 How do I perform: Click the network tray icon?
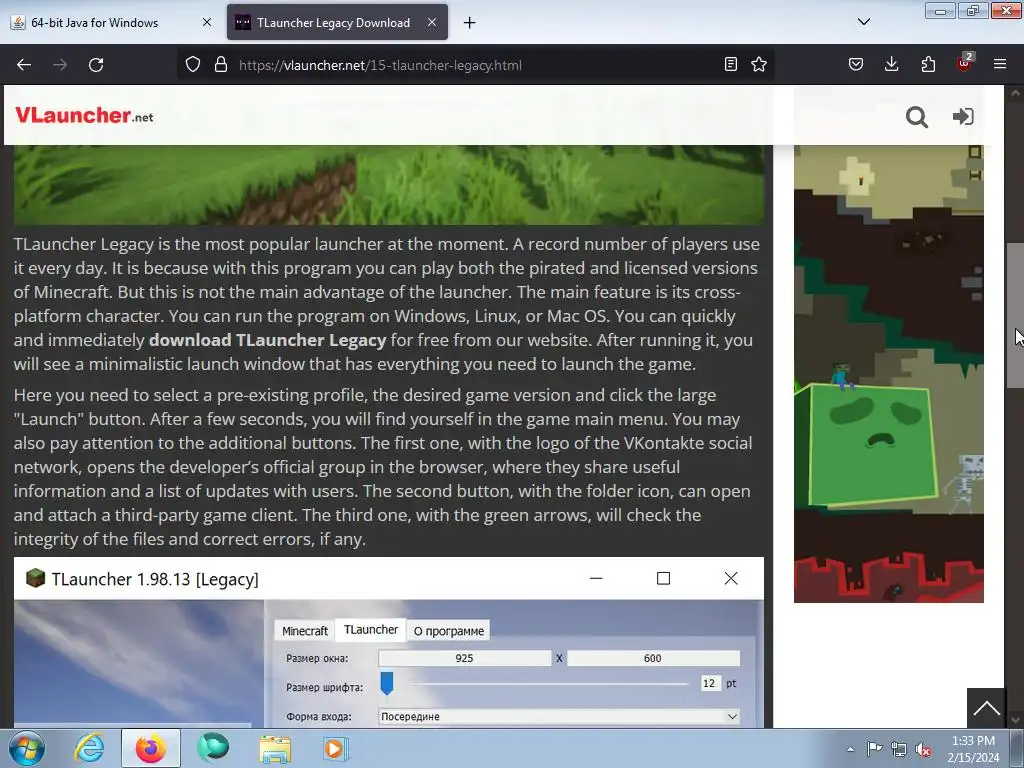click(x=899, y=749)
